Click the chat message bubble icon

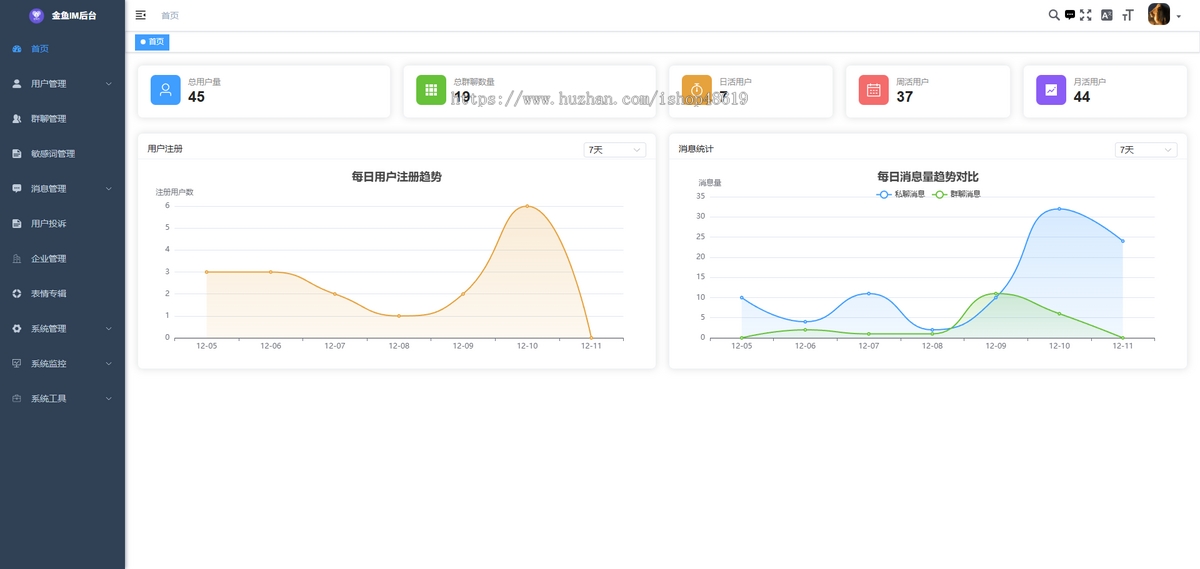1070,15
